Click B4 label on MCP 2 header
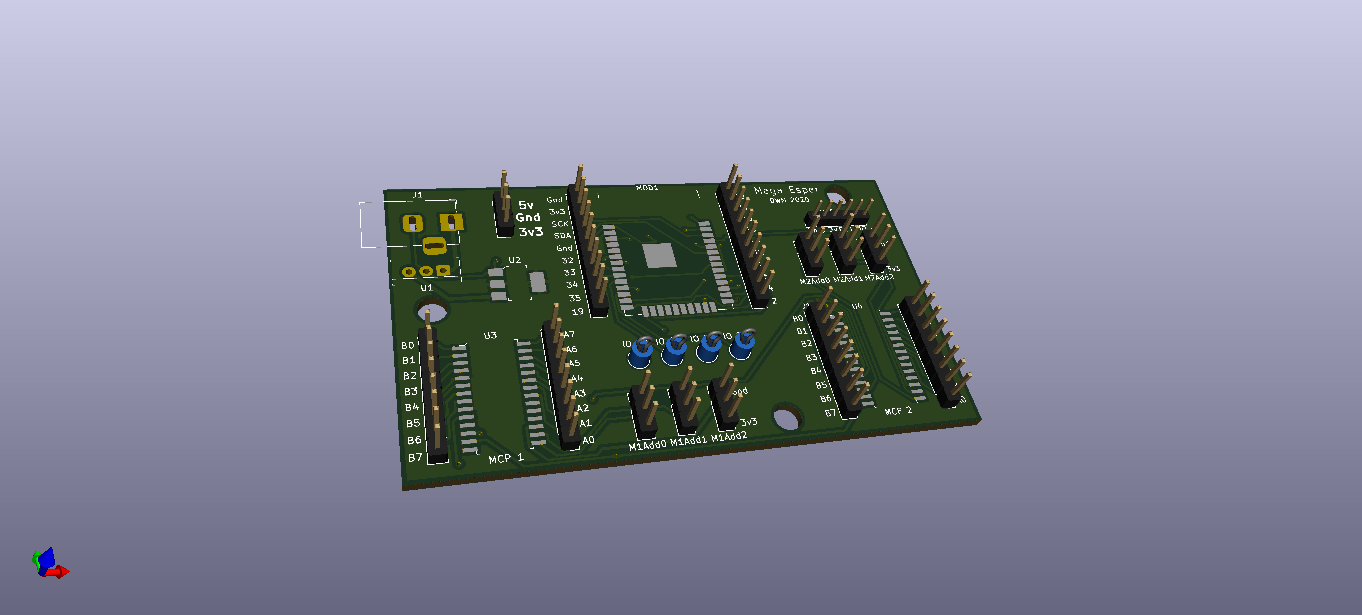The height and width of the screenshot is (615, 1362). pos(815,370)
